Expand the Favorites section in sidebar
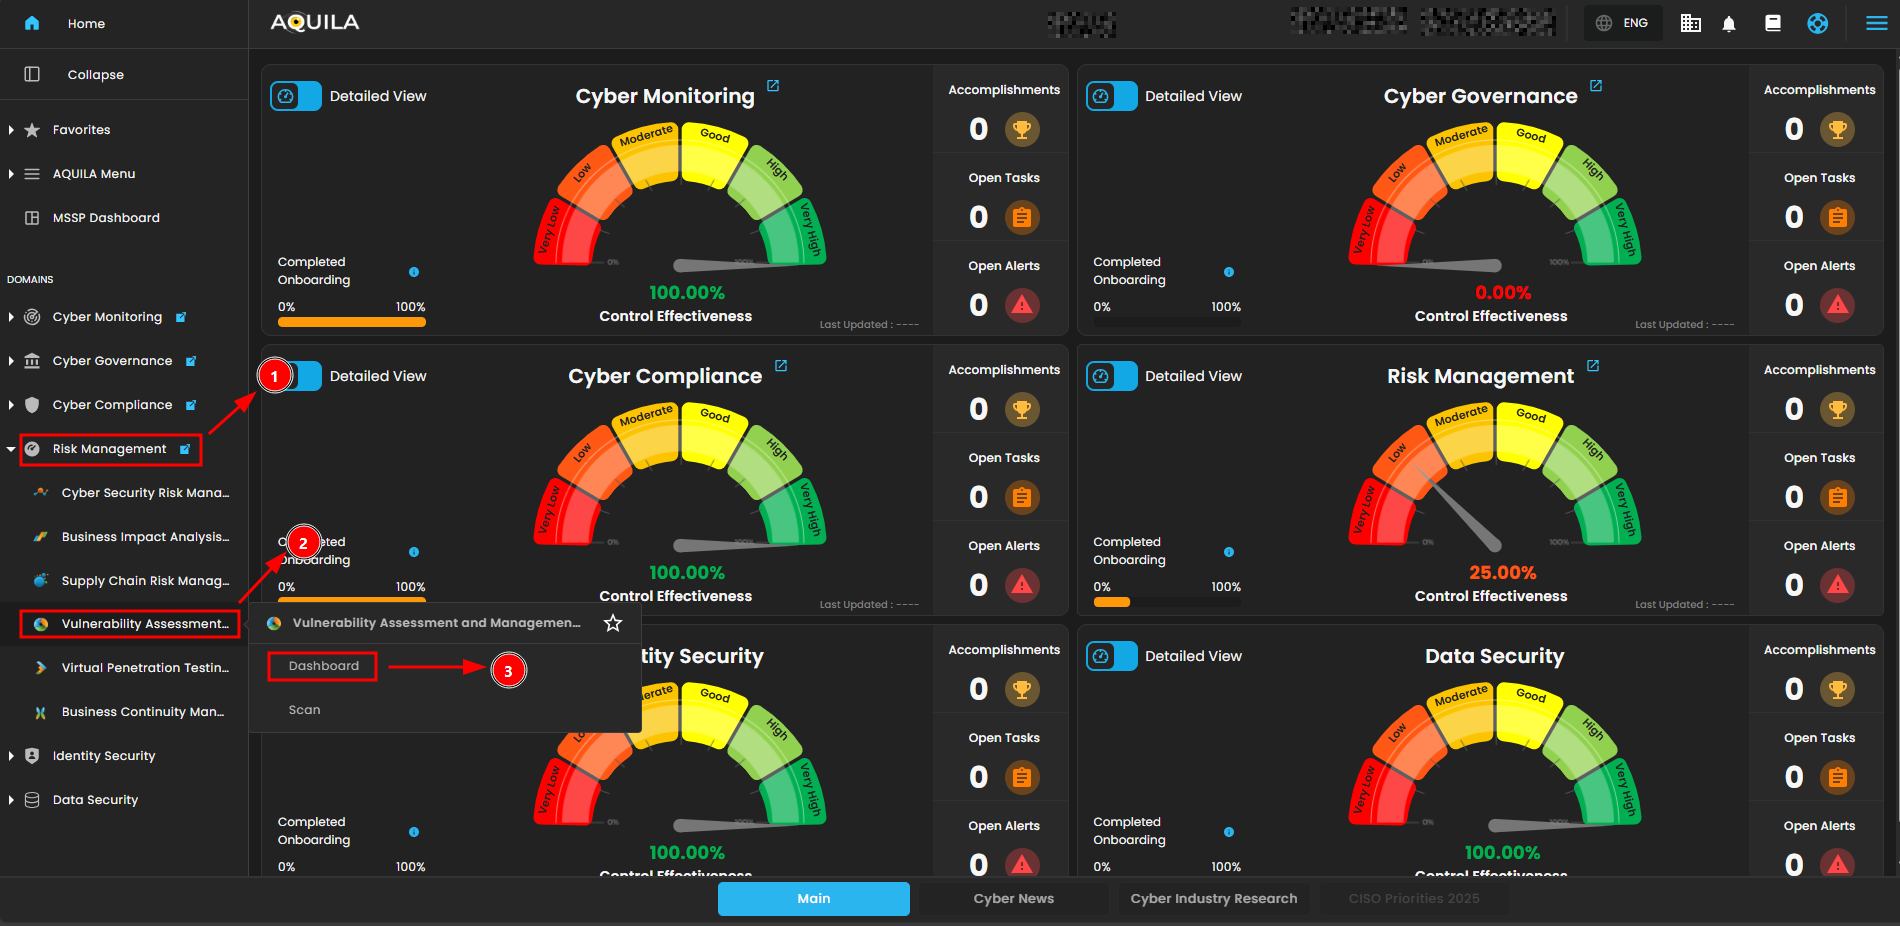 click(x=11, y=130)
